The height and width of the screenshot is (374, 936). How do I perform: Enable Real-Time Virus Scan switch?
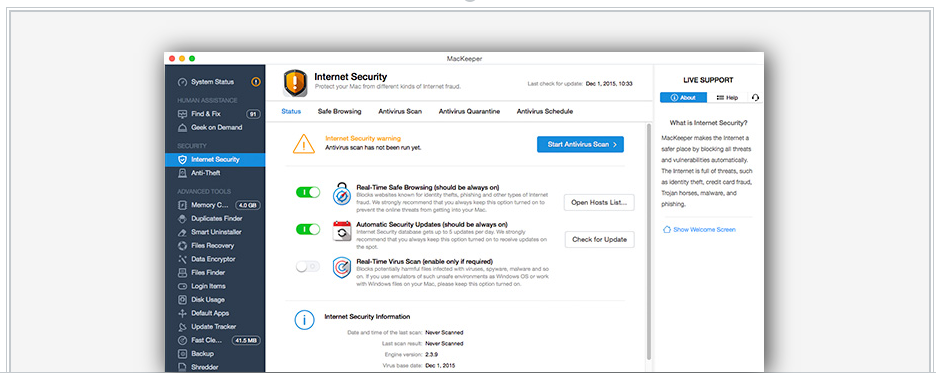(308, 267)
